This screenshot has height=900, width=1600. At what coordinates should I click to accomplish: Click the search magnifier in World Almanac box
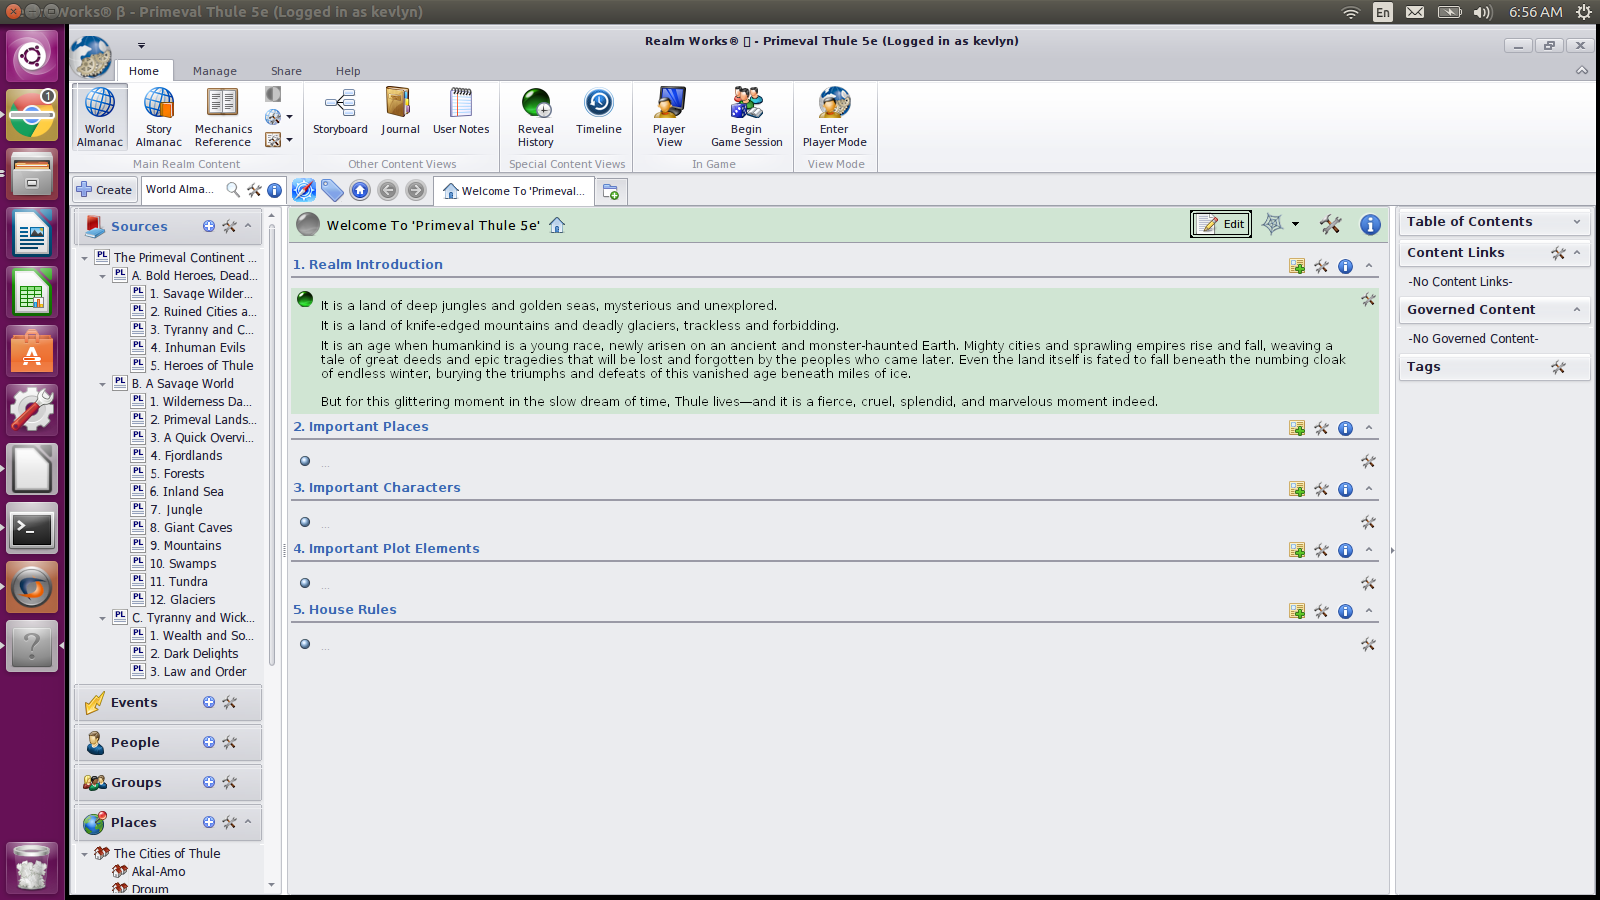point(233,190)
